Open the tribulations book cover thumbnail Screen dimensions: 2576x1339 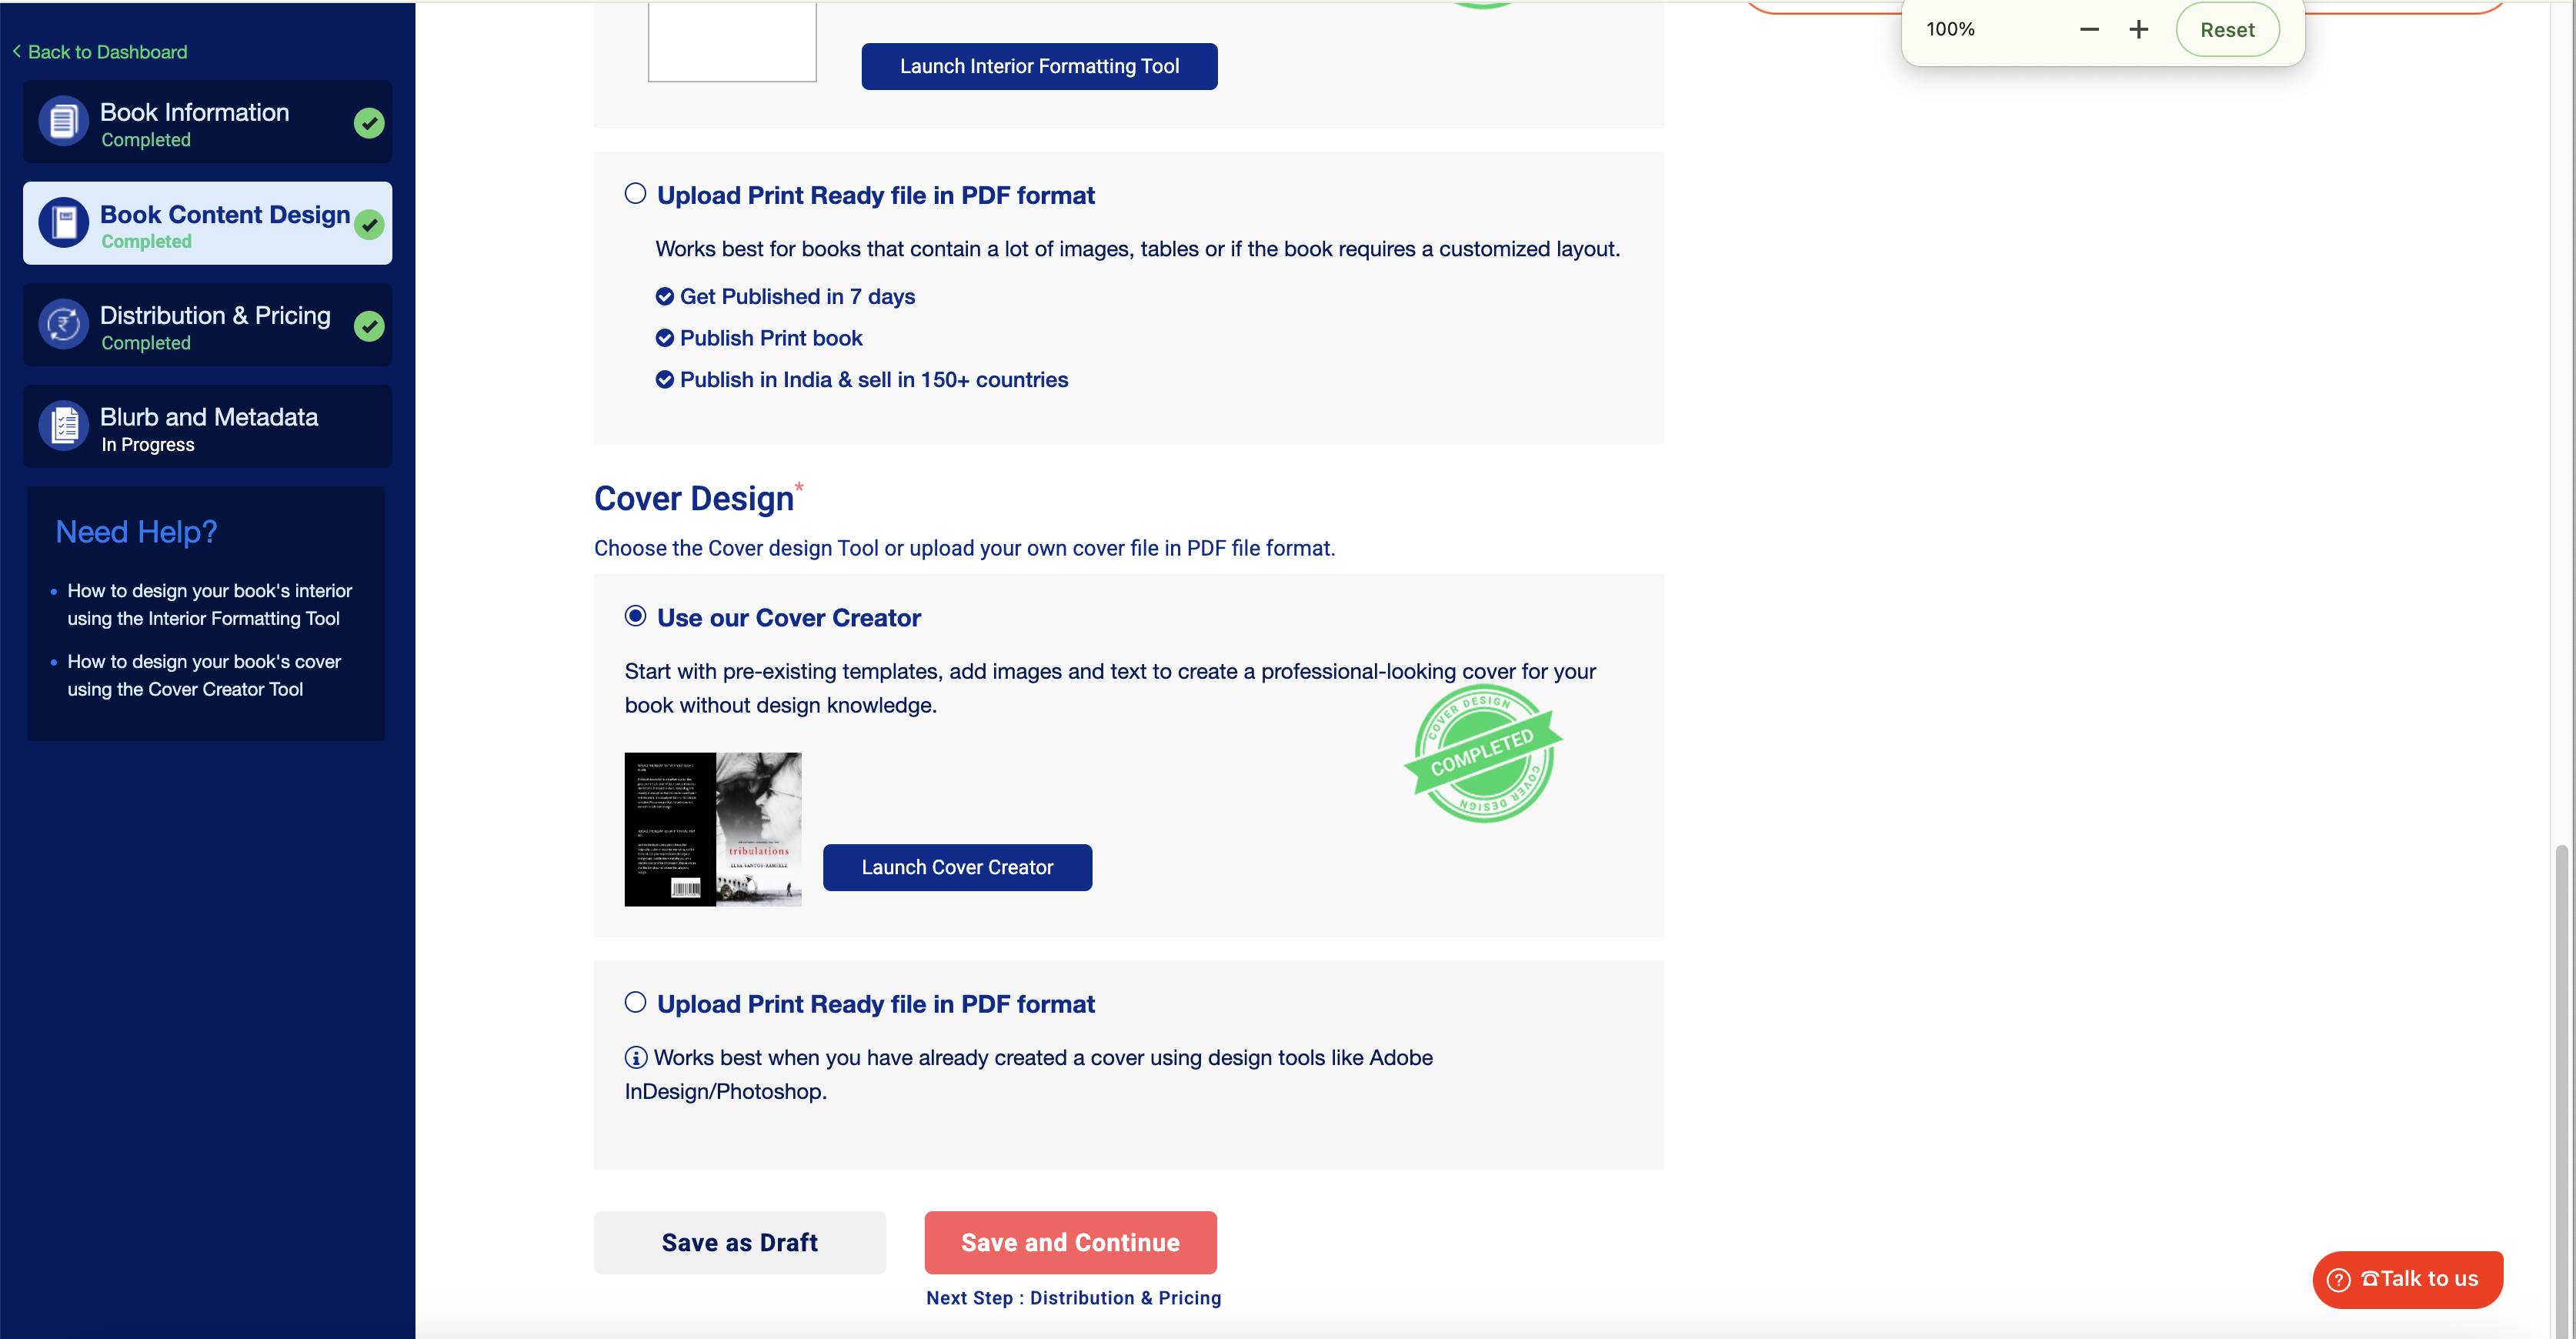coord(713,829)
